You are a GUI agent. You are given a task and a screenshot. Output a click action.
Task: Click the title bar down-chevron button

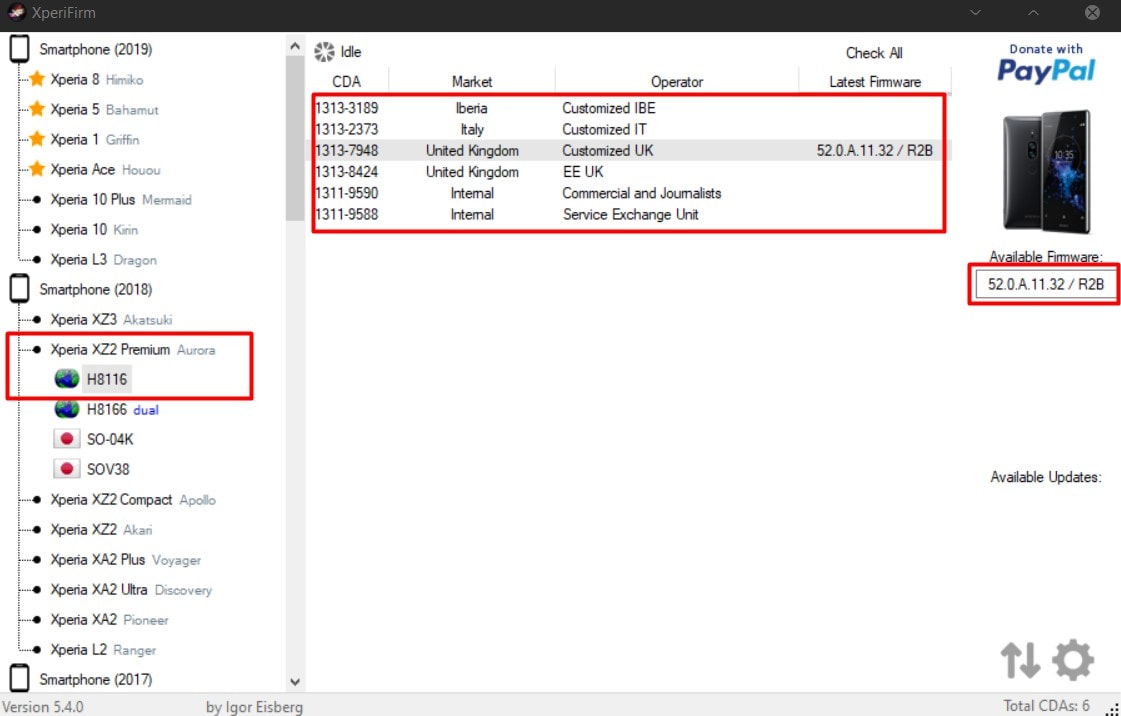coord(975,13)
